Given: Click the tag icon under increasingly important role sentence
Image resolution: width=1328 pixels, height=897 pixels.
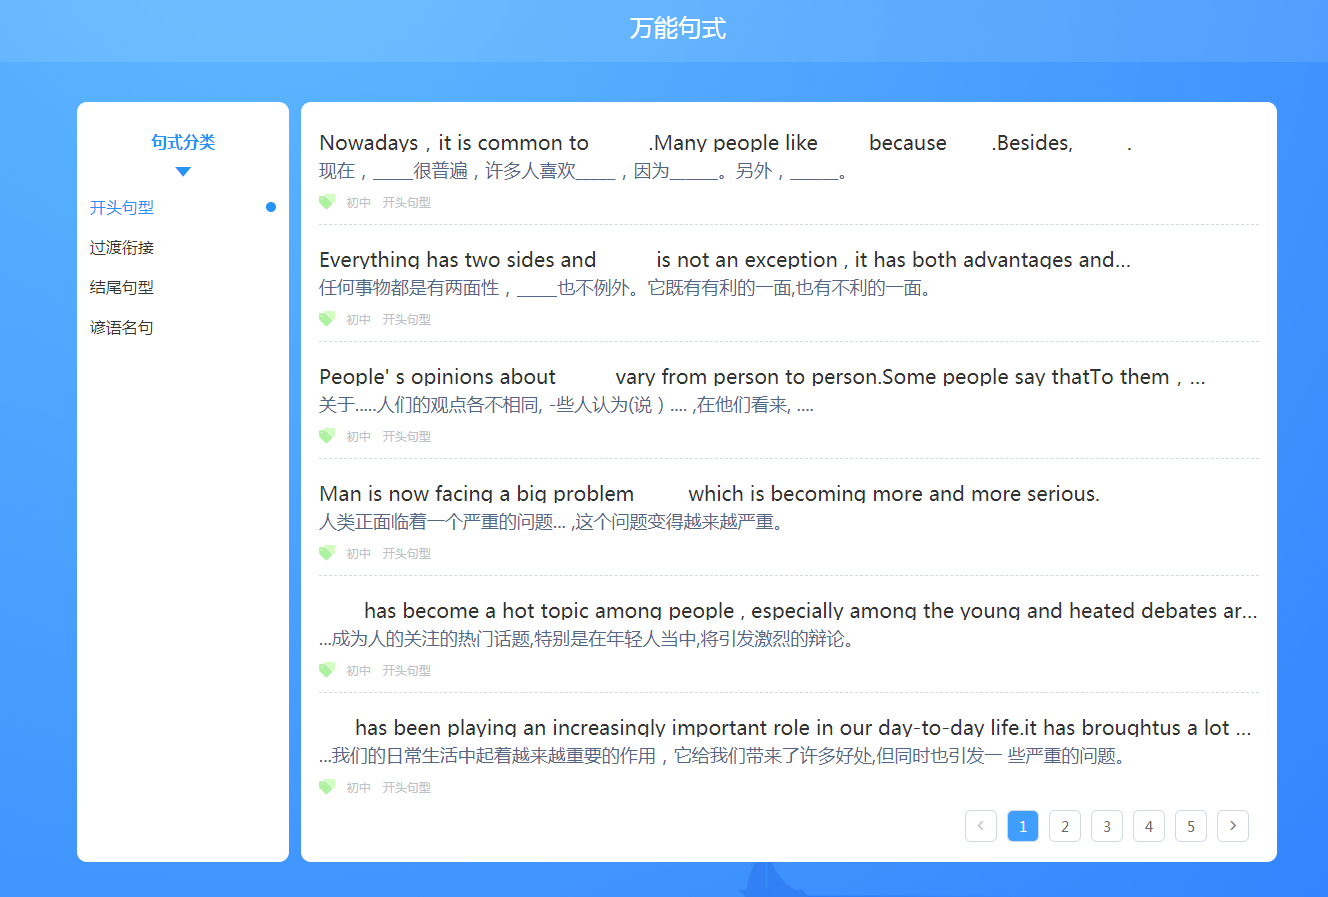Looking at the screenshot, I should coord(326,787).
